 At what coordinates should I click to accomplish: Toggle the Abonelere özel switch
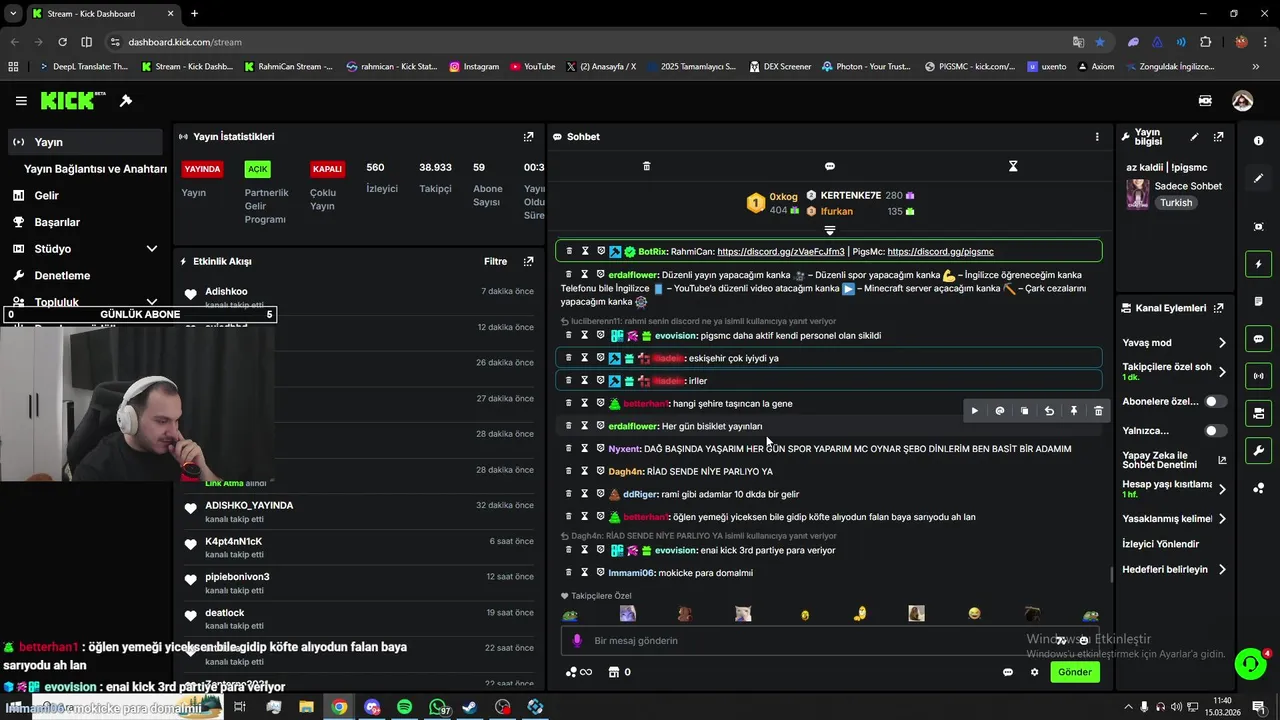[1215, 401]
